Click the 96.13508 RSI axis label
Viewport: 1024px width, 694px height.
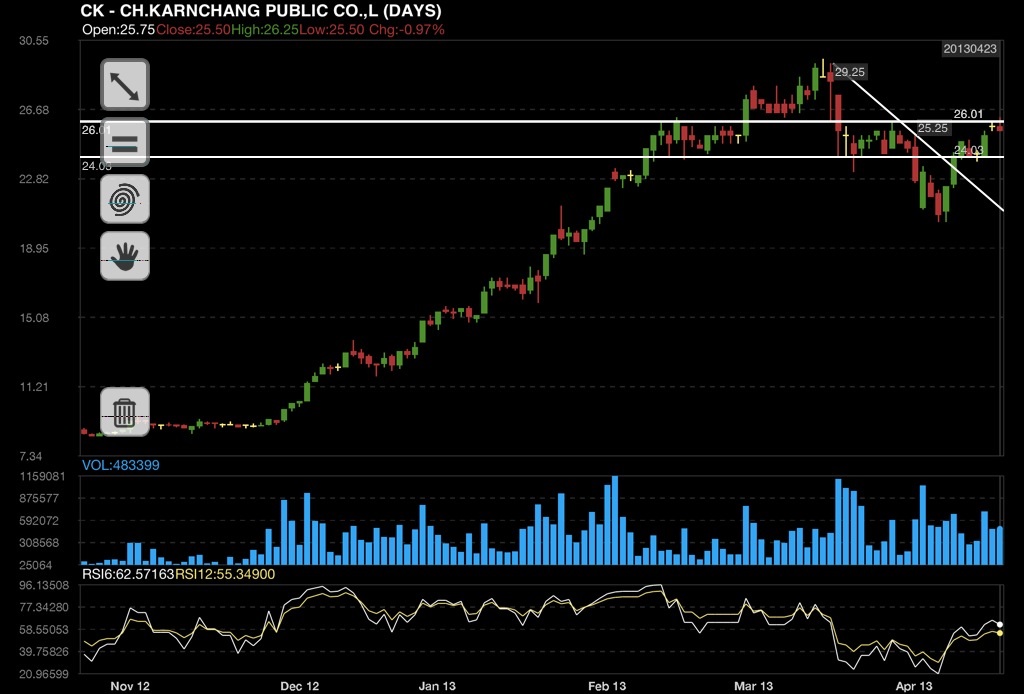tap(44, 585)
